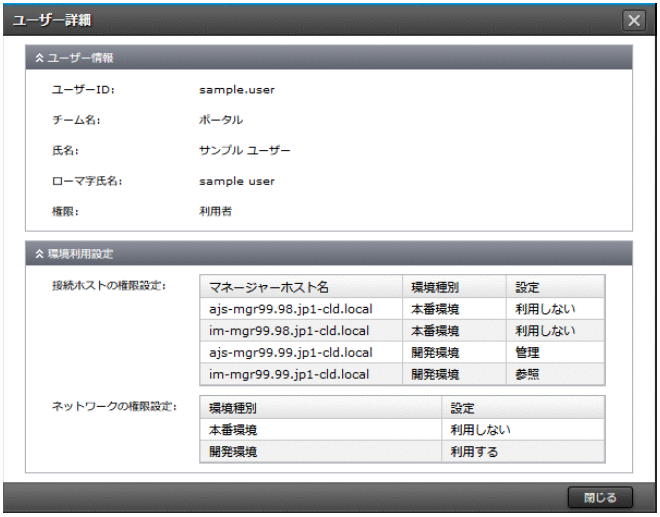Click the マネージャーホスト名 column header
This screenshot has width=660, height=517.
(x=301, y=287)
